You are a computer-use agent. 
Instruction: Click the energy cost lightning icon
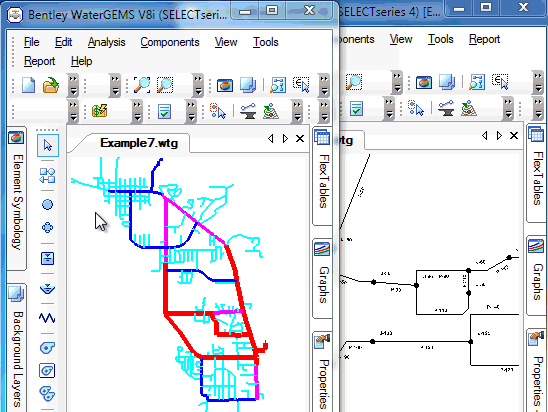point(100,111)
